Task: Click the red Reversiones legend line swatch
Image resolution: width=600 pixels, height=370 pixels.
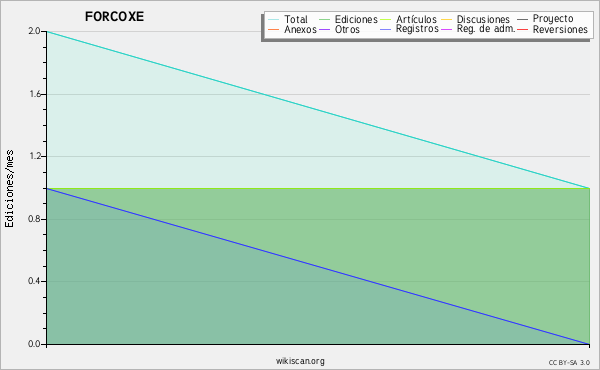Action: tap(522, 29)
